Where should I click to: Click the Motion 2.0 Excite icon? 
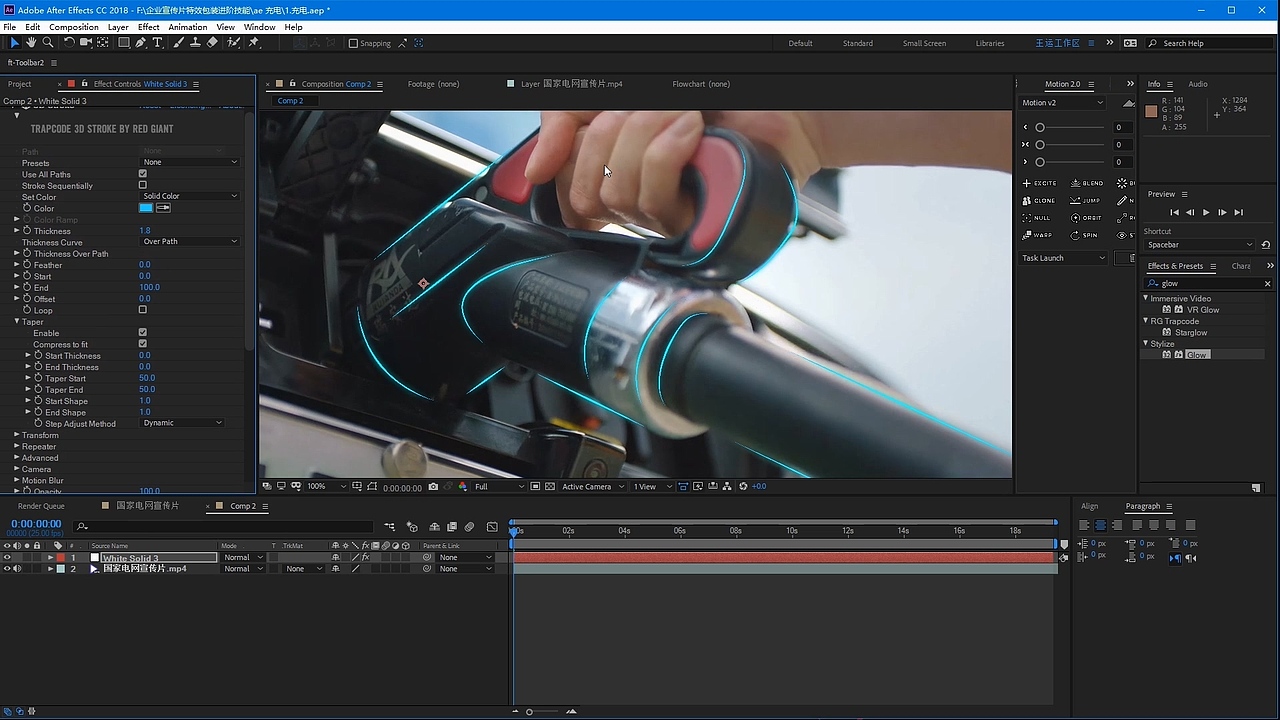tap(1040, 183)
